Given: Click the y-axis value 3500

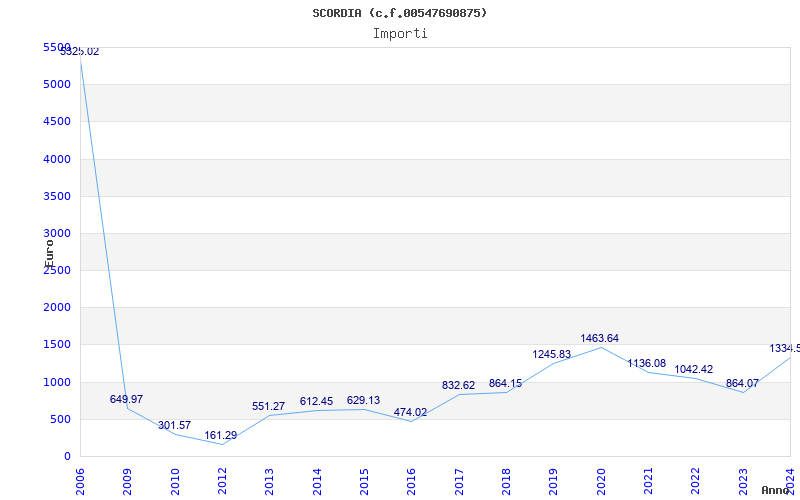Looking at the screenshot, I should pos(57,196).
